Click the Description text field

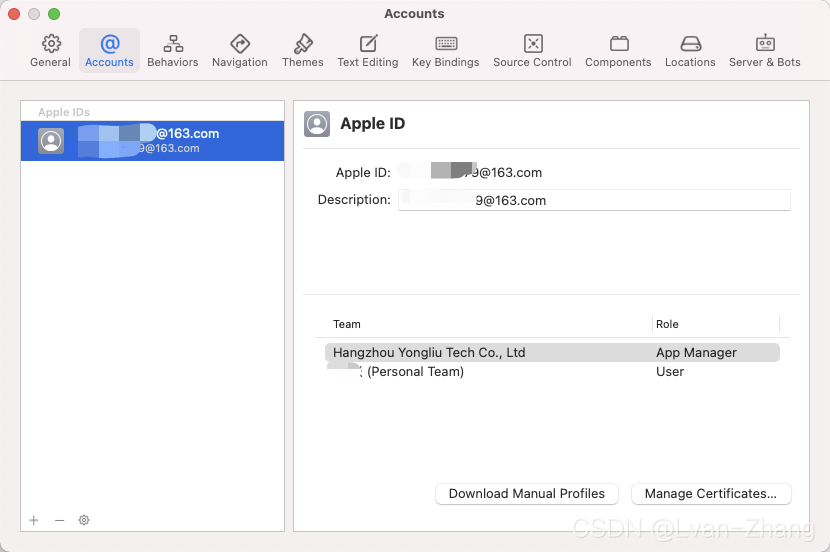pyautogui.click(x=594, y=200)
